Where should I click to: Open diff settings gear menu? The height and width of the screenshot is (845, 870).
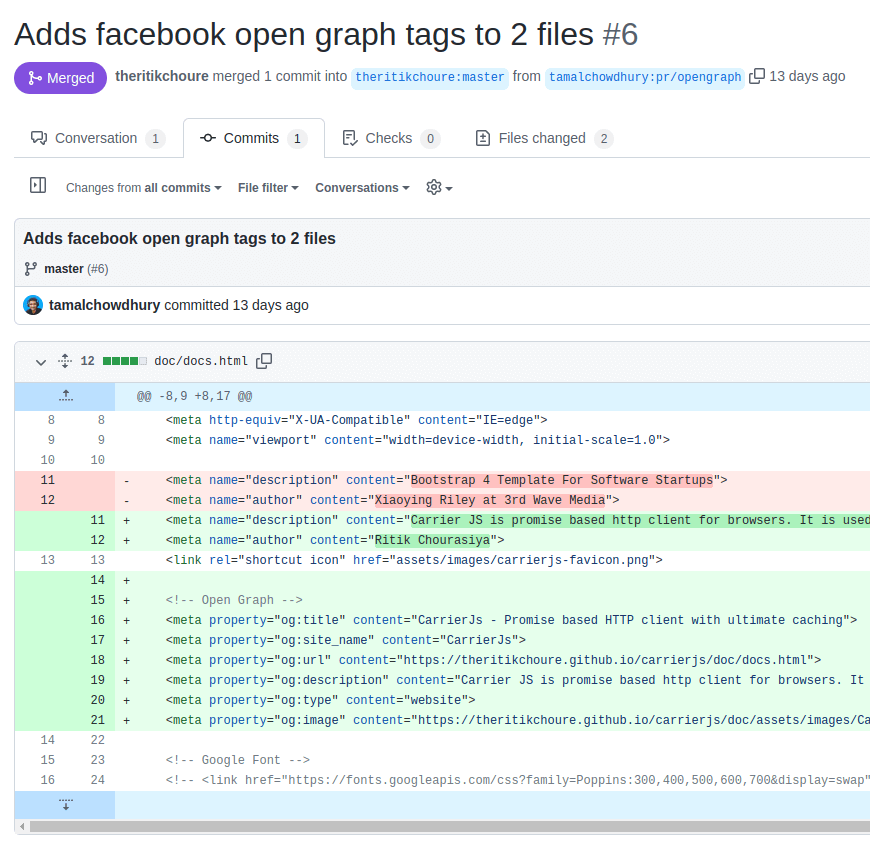click(439, 188)
